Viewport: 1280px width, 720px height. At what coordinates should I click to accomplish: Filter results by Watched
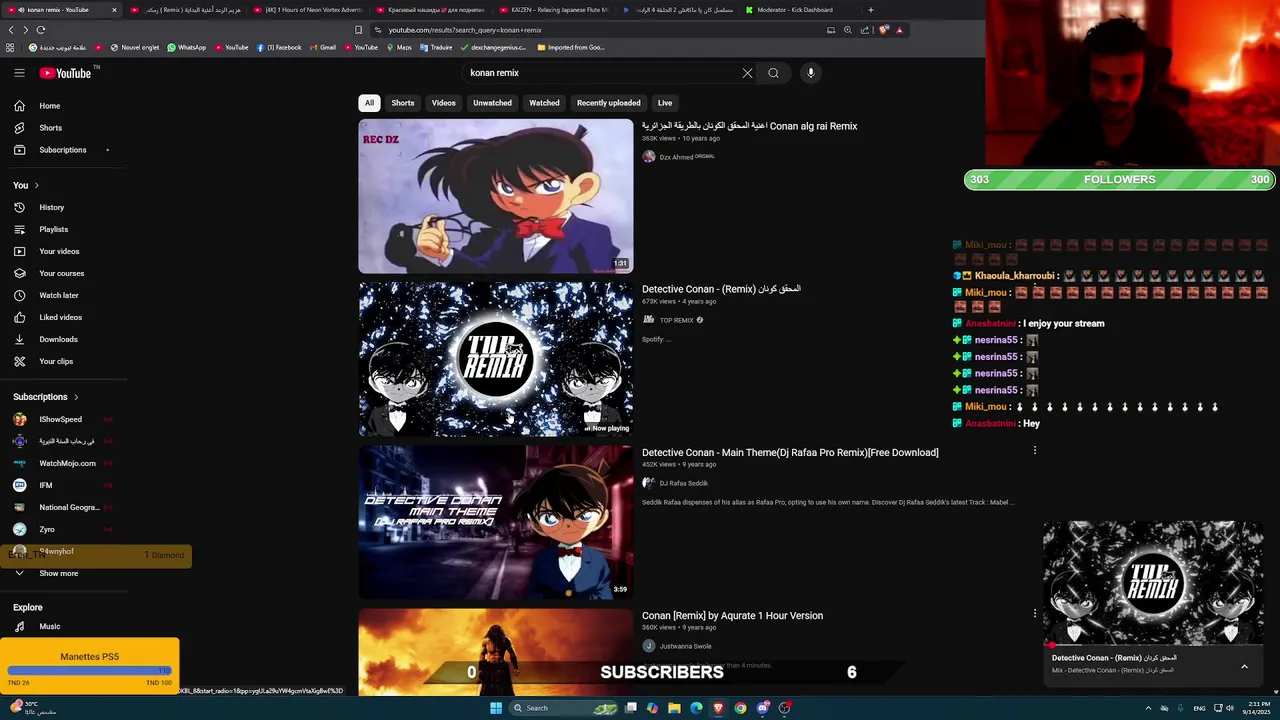[544, 103]
